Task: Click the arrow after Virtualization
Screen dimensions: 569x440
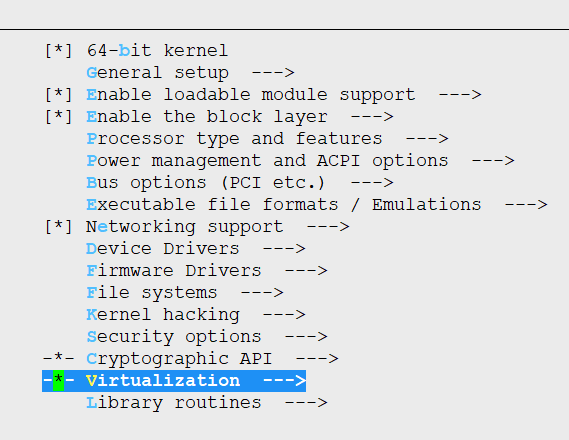Action: (x=284, y=381)
